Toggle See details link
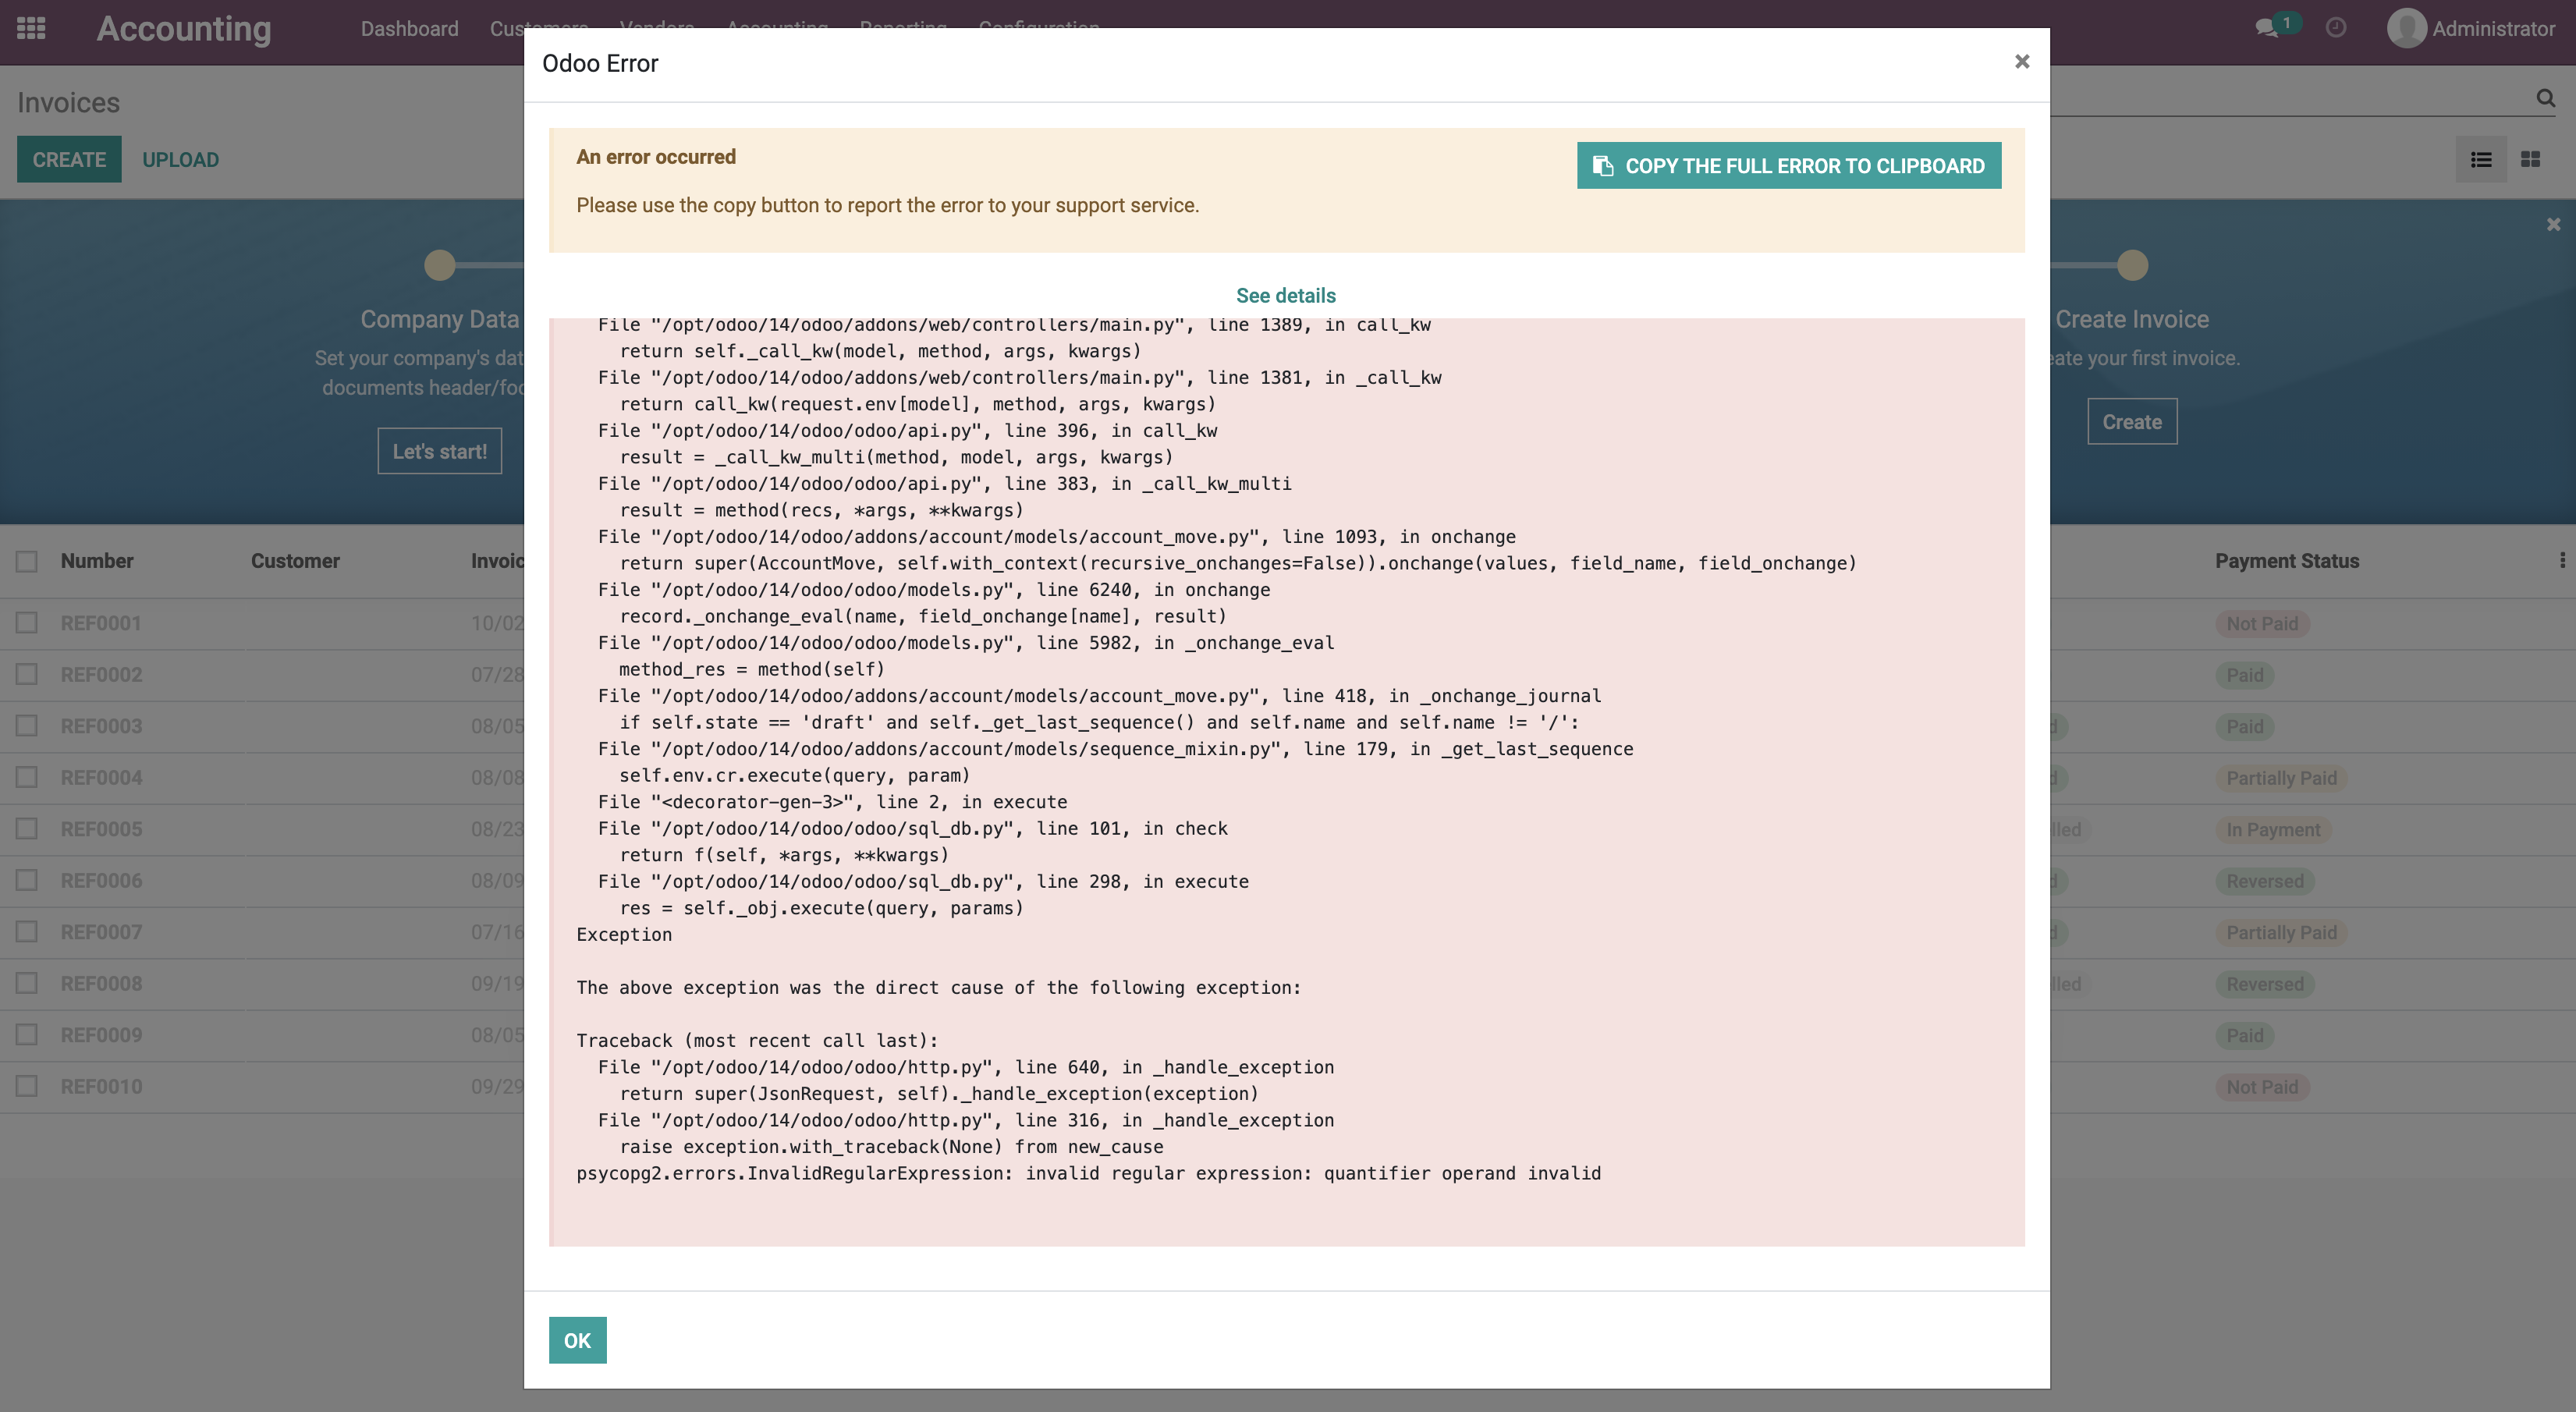The width and height of the screenshot is (2576, 1412). pyautogui.click(x=1286, y=295)
